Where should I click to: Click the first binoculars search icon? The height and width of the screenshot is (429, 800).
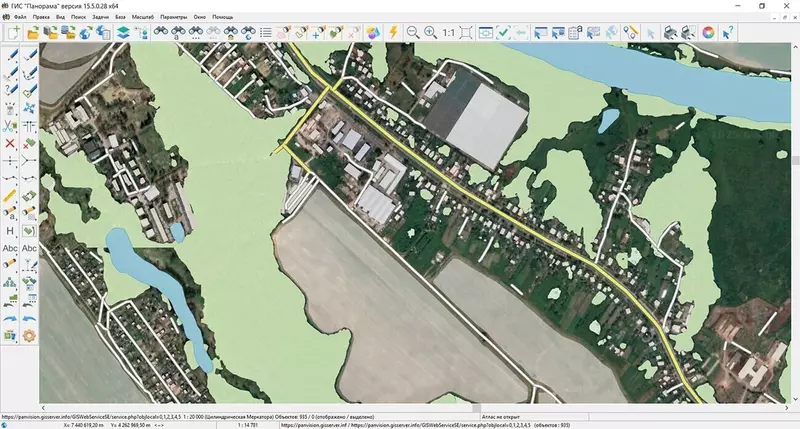click(x=160, y=33)
